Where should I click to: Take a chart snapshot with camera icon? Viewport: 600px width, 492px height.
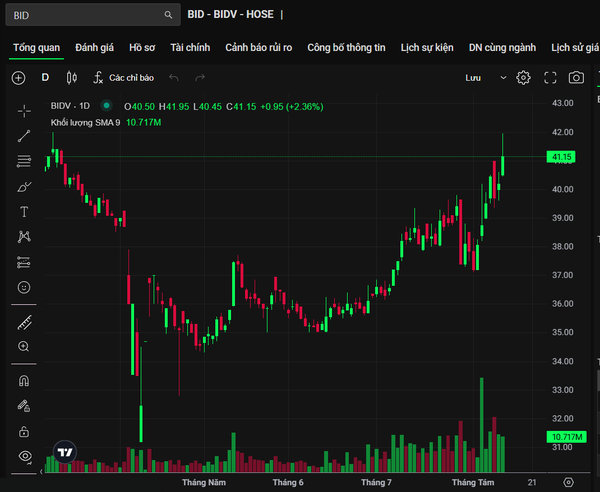click(576, 78)
